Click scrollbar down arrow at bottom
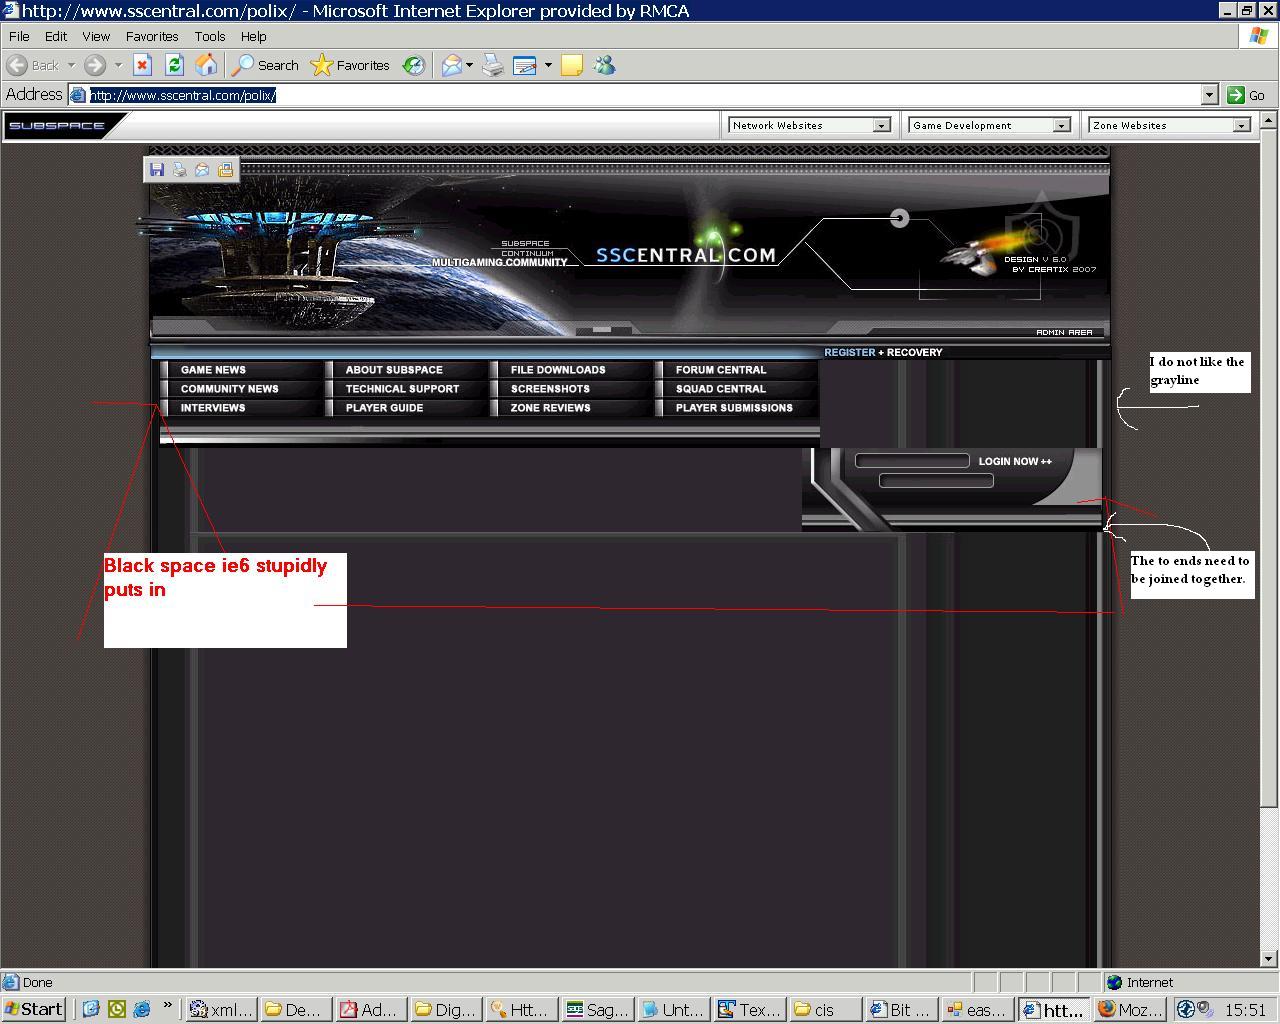The width and height of the screenshot is (1280, 1024). pos(1269,960)
